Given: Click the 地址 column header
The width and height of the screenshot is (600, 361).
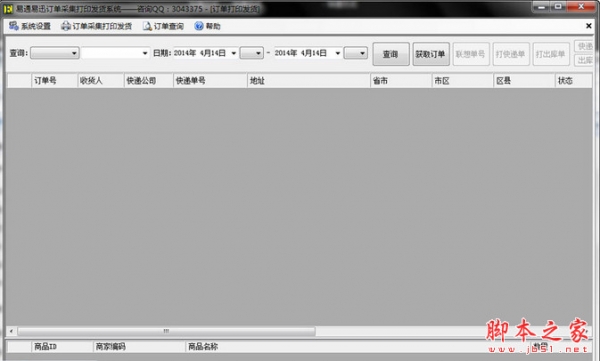Looking at the screenshot, I should 308,81.
